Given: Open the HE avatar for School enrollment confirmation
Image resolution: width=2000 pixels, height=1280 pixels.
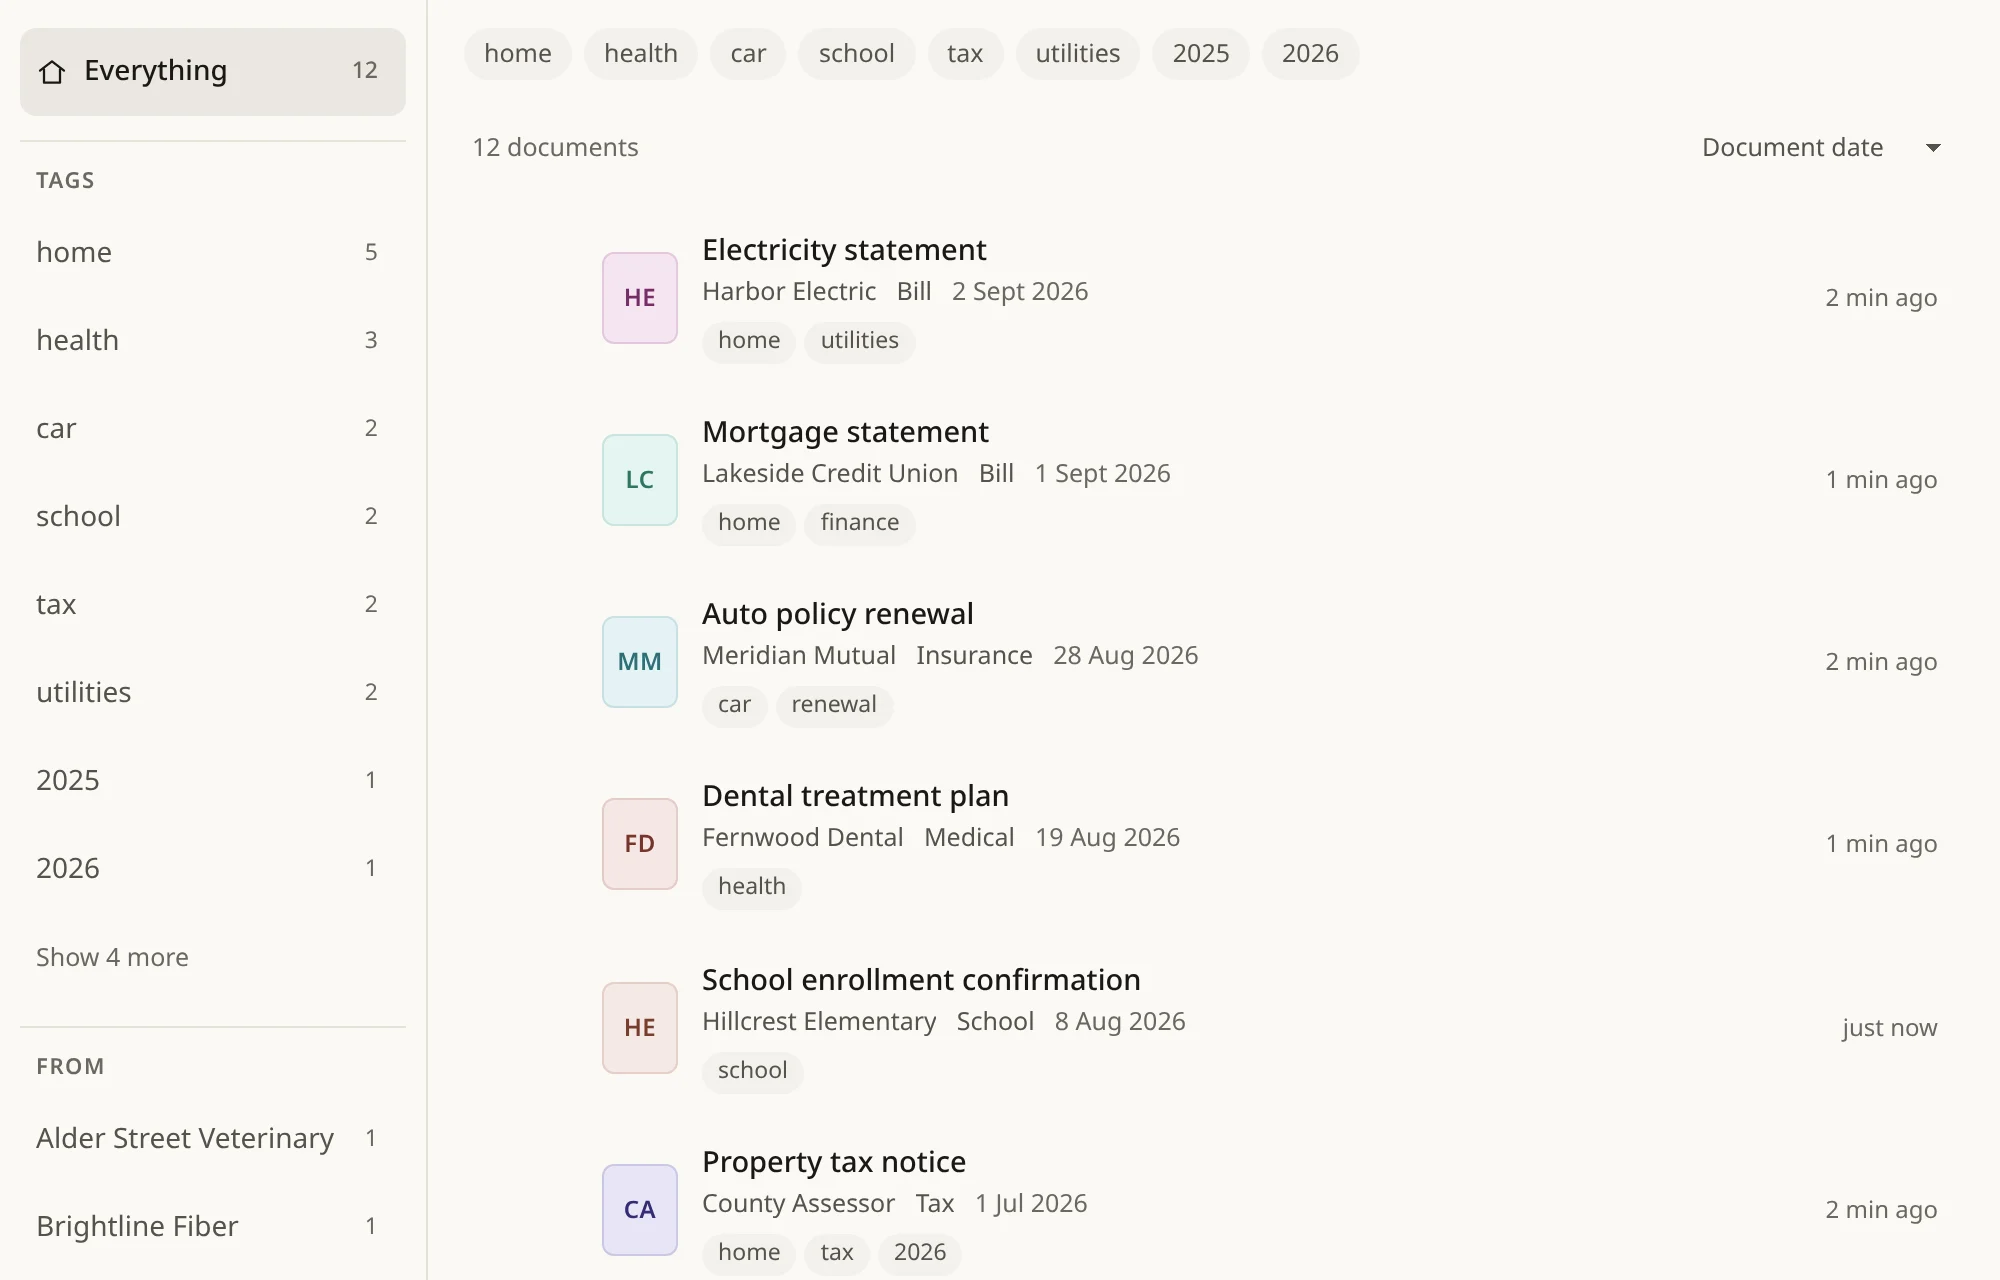Looking at the screenshot, I should click(x=640, y=1028).
